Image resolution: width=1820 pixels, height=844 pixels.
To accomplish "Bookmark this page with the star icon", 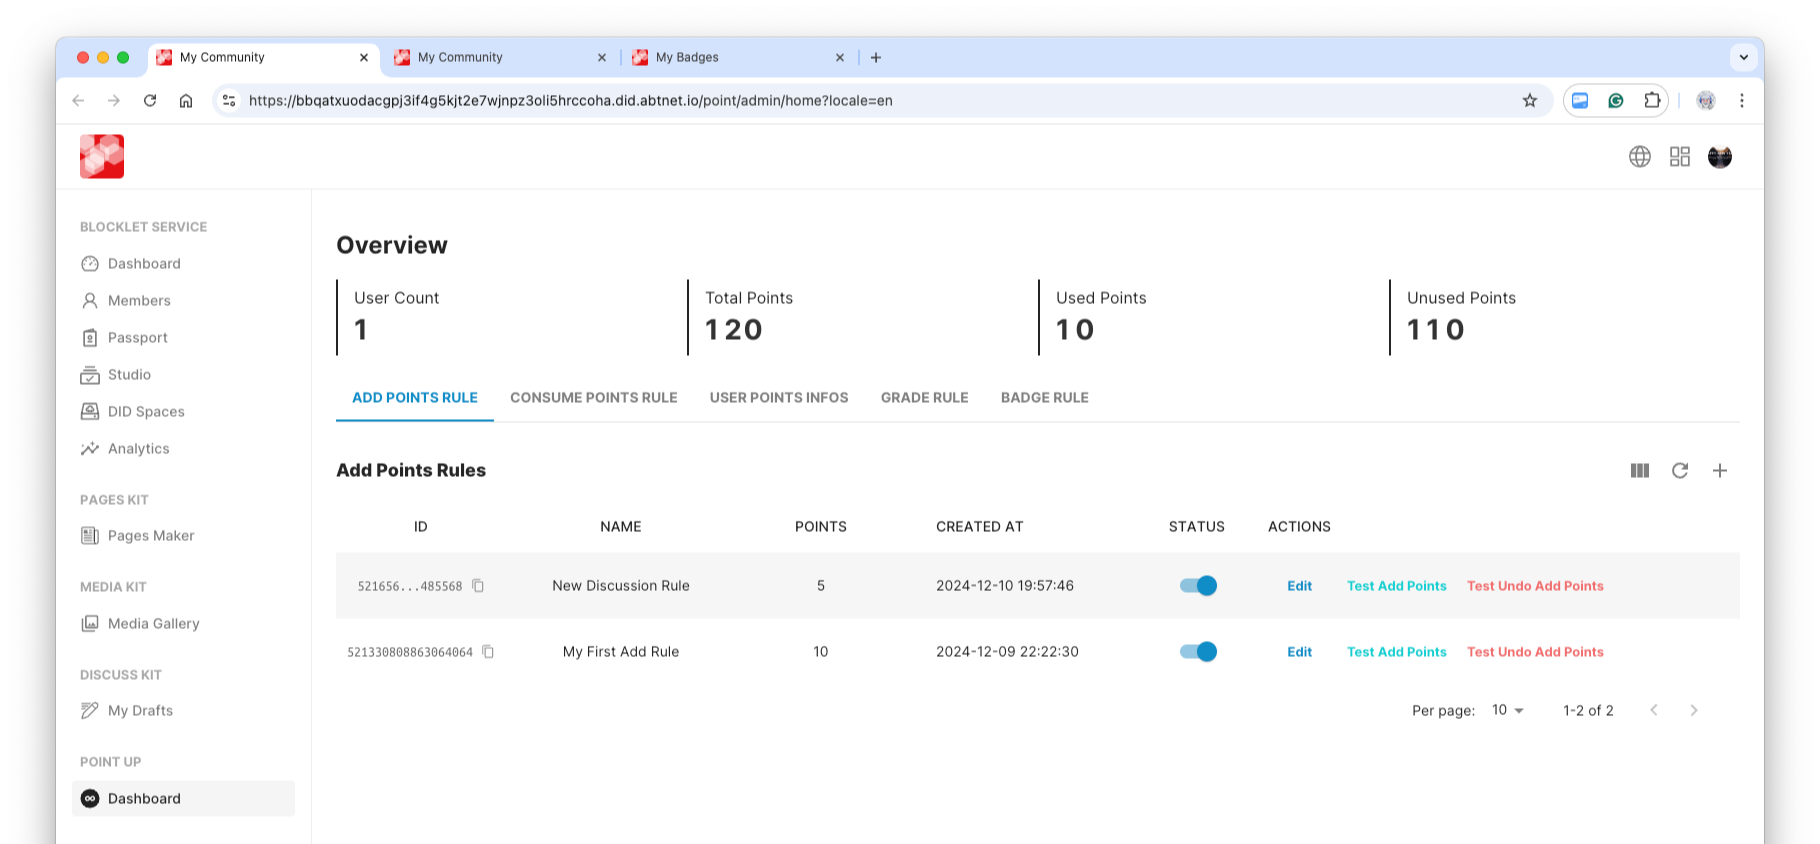I will (1529, 101).
